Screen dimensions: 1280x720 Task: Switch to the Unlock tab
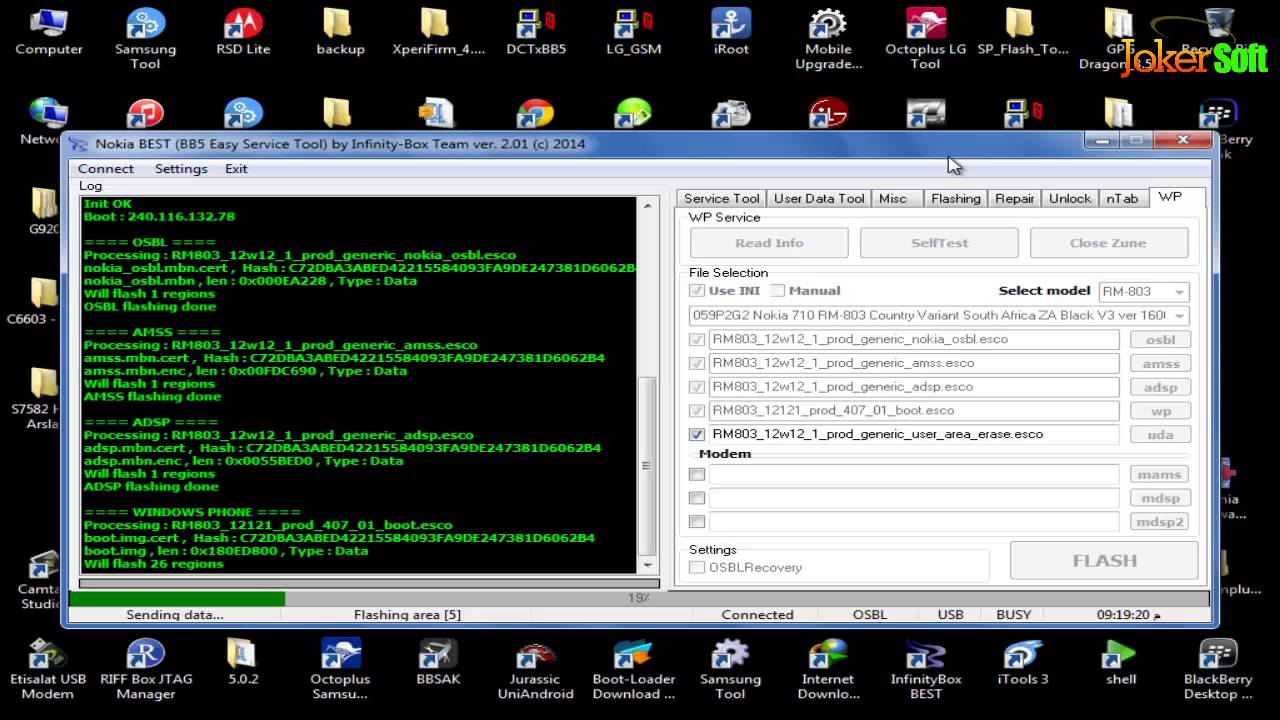pyautogui.click(x=1069, y=198)
